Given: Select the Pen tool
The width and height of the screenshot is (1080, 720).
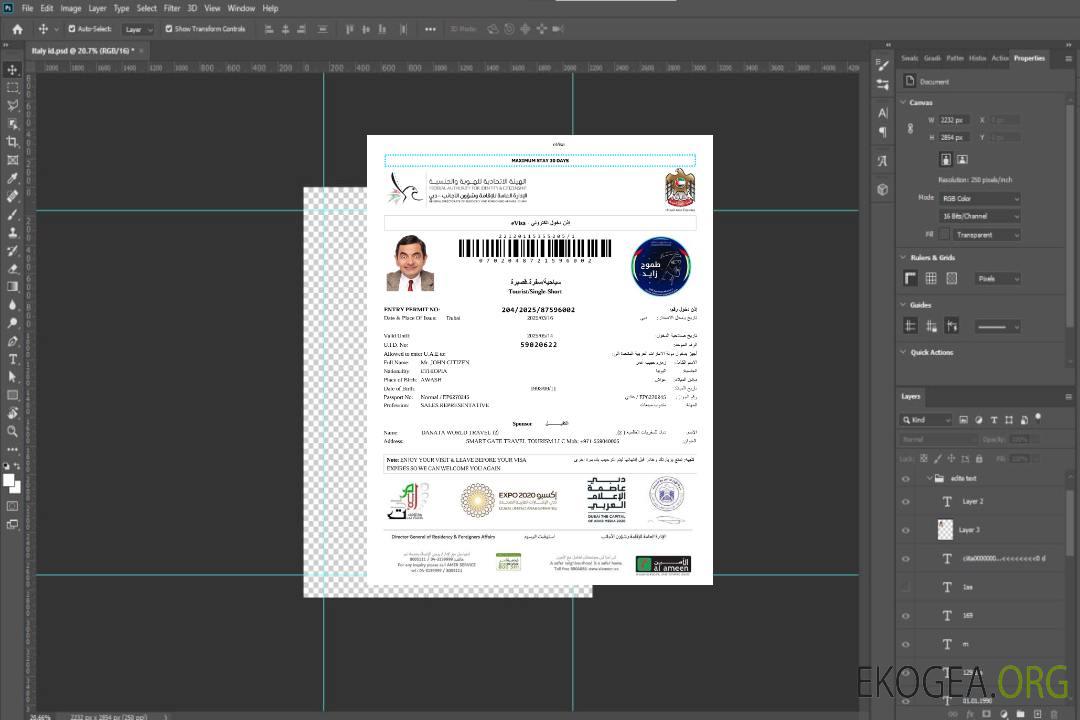Looking at the screenshot, I should (12, 341).
